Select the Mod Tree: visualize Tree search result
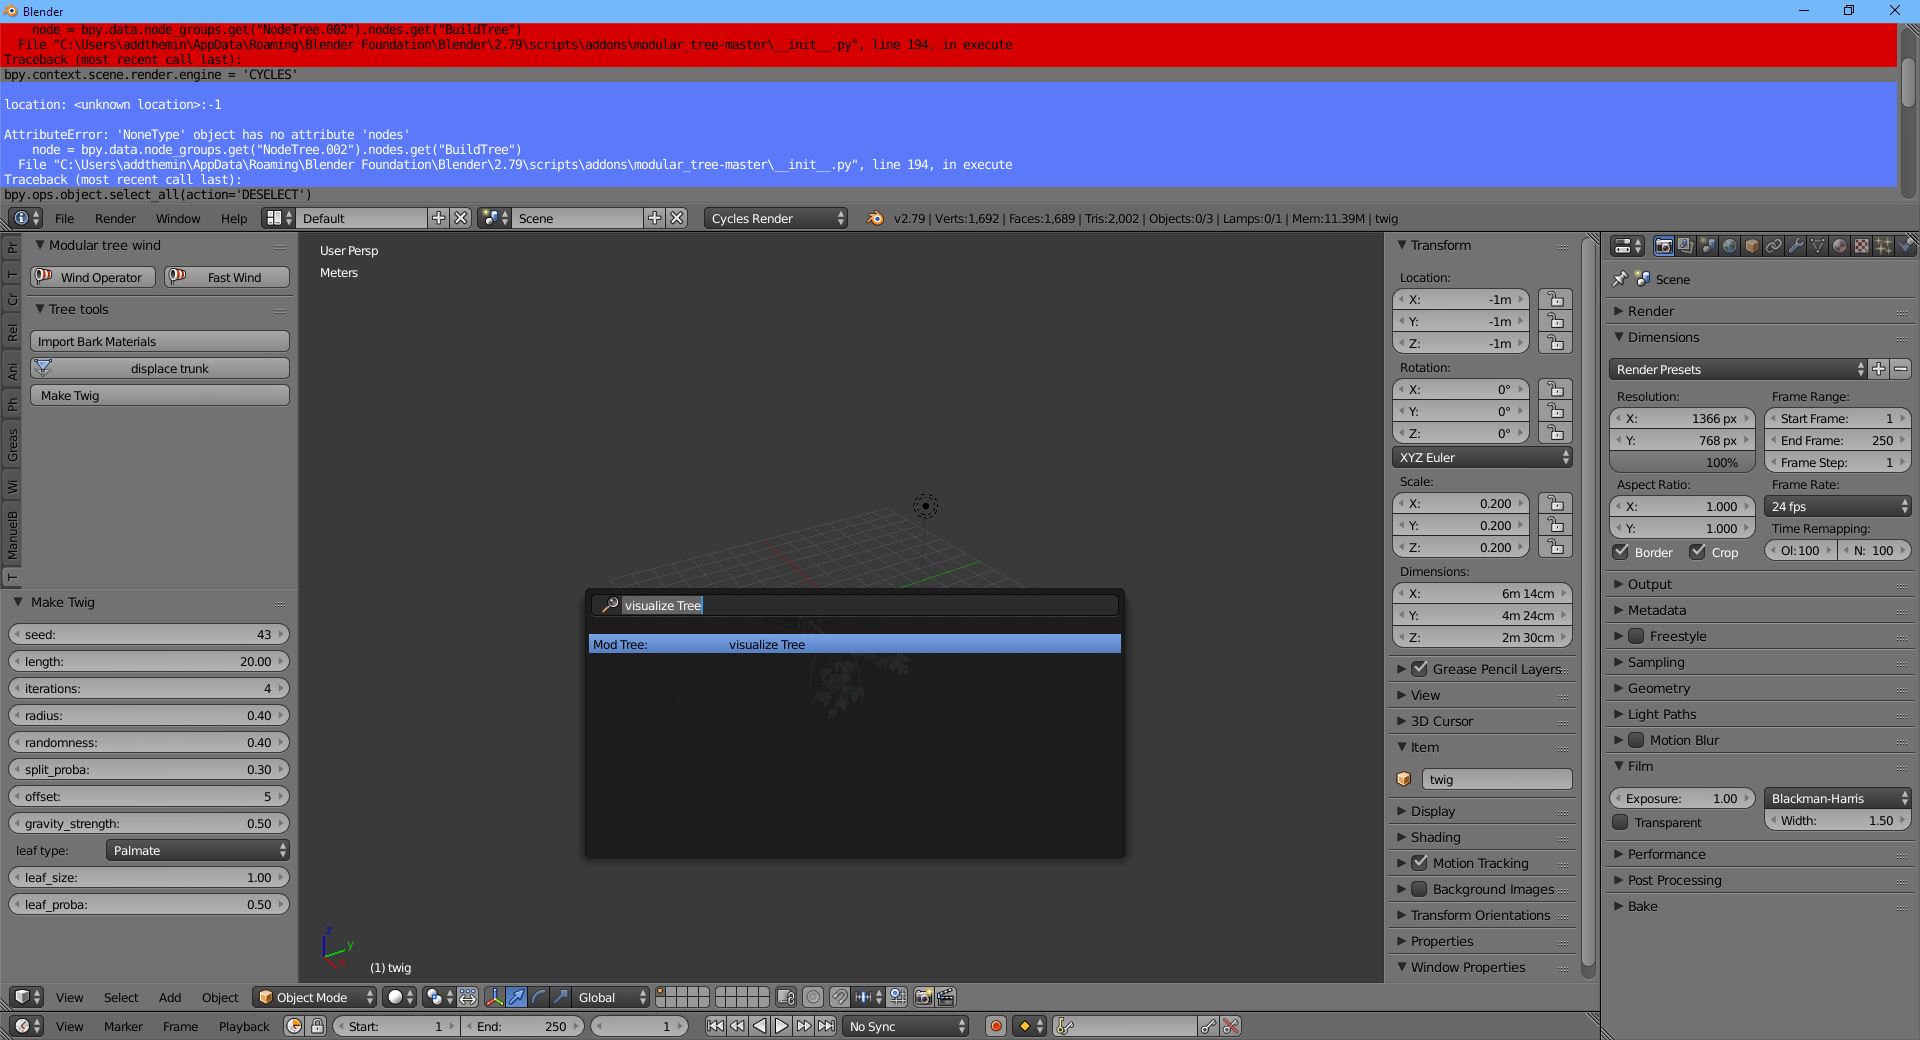The image size is (1920, 1040). [x=855, y=644]
